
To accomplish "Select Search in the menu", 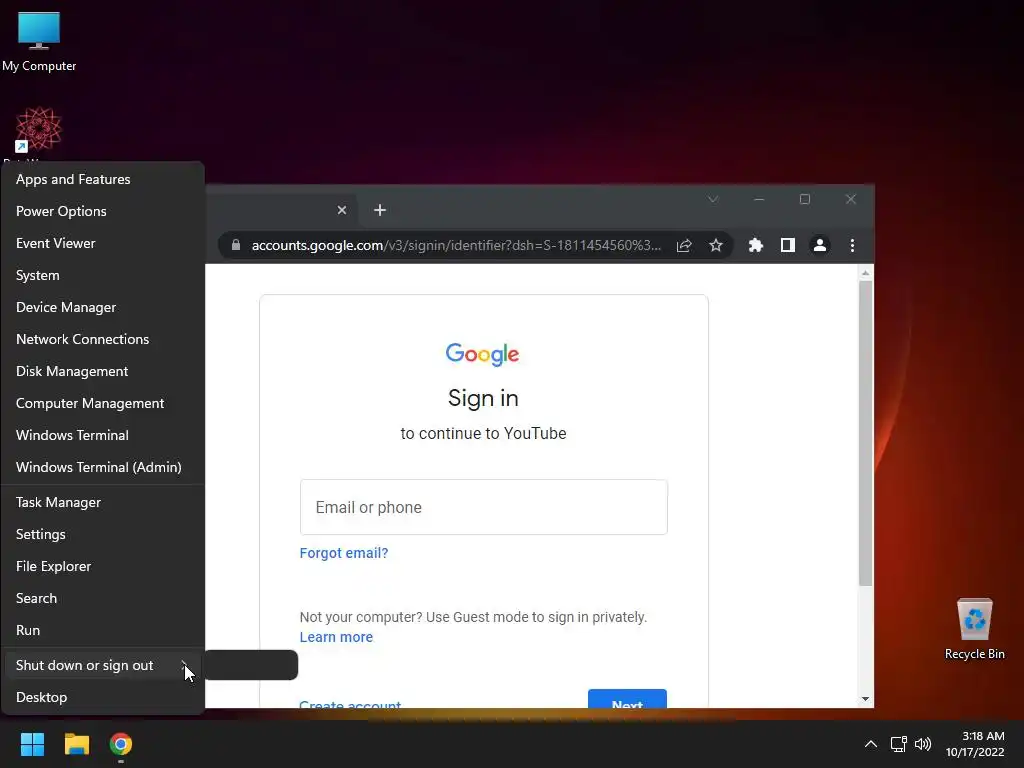I will click(x=103, y=599).
